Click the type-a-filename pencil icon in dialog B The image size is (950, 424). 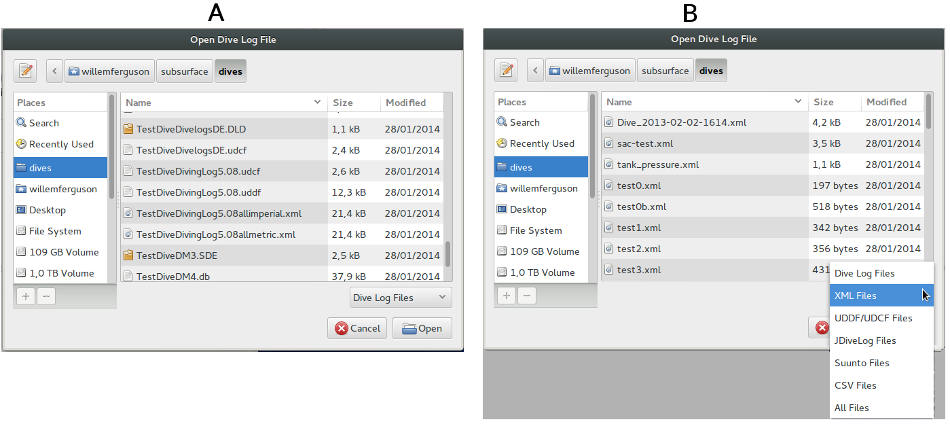coord(506,70)
